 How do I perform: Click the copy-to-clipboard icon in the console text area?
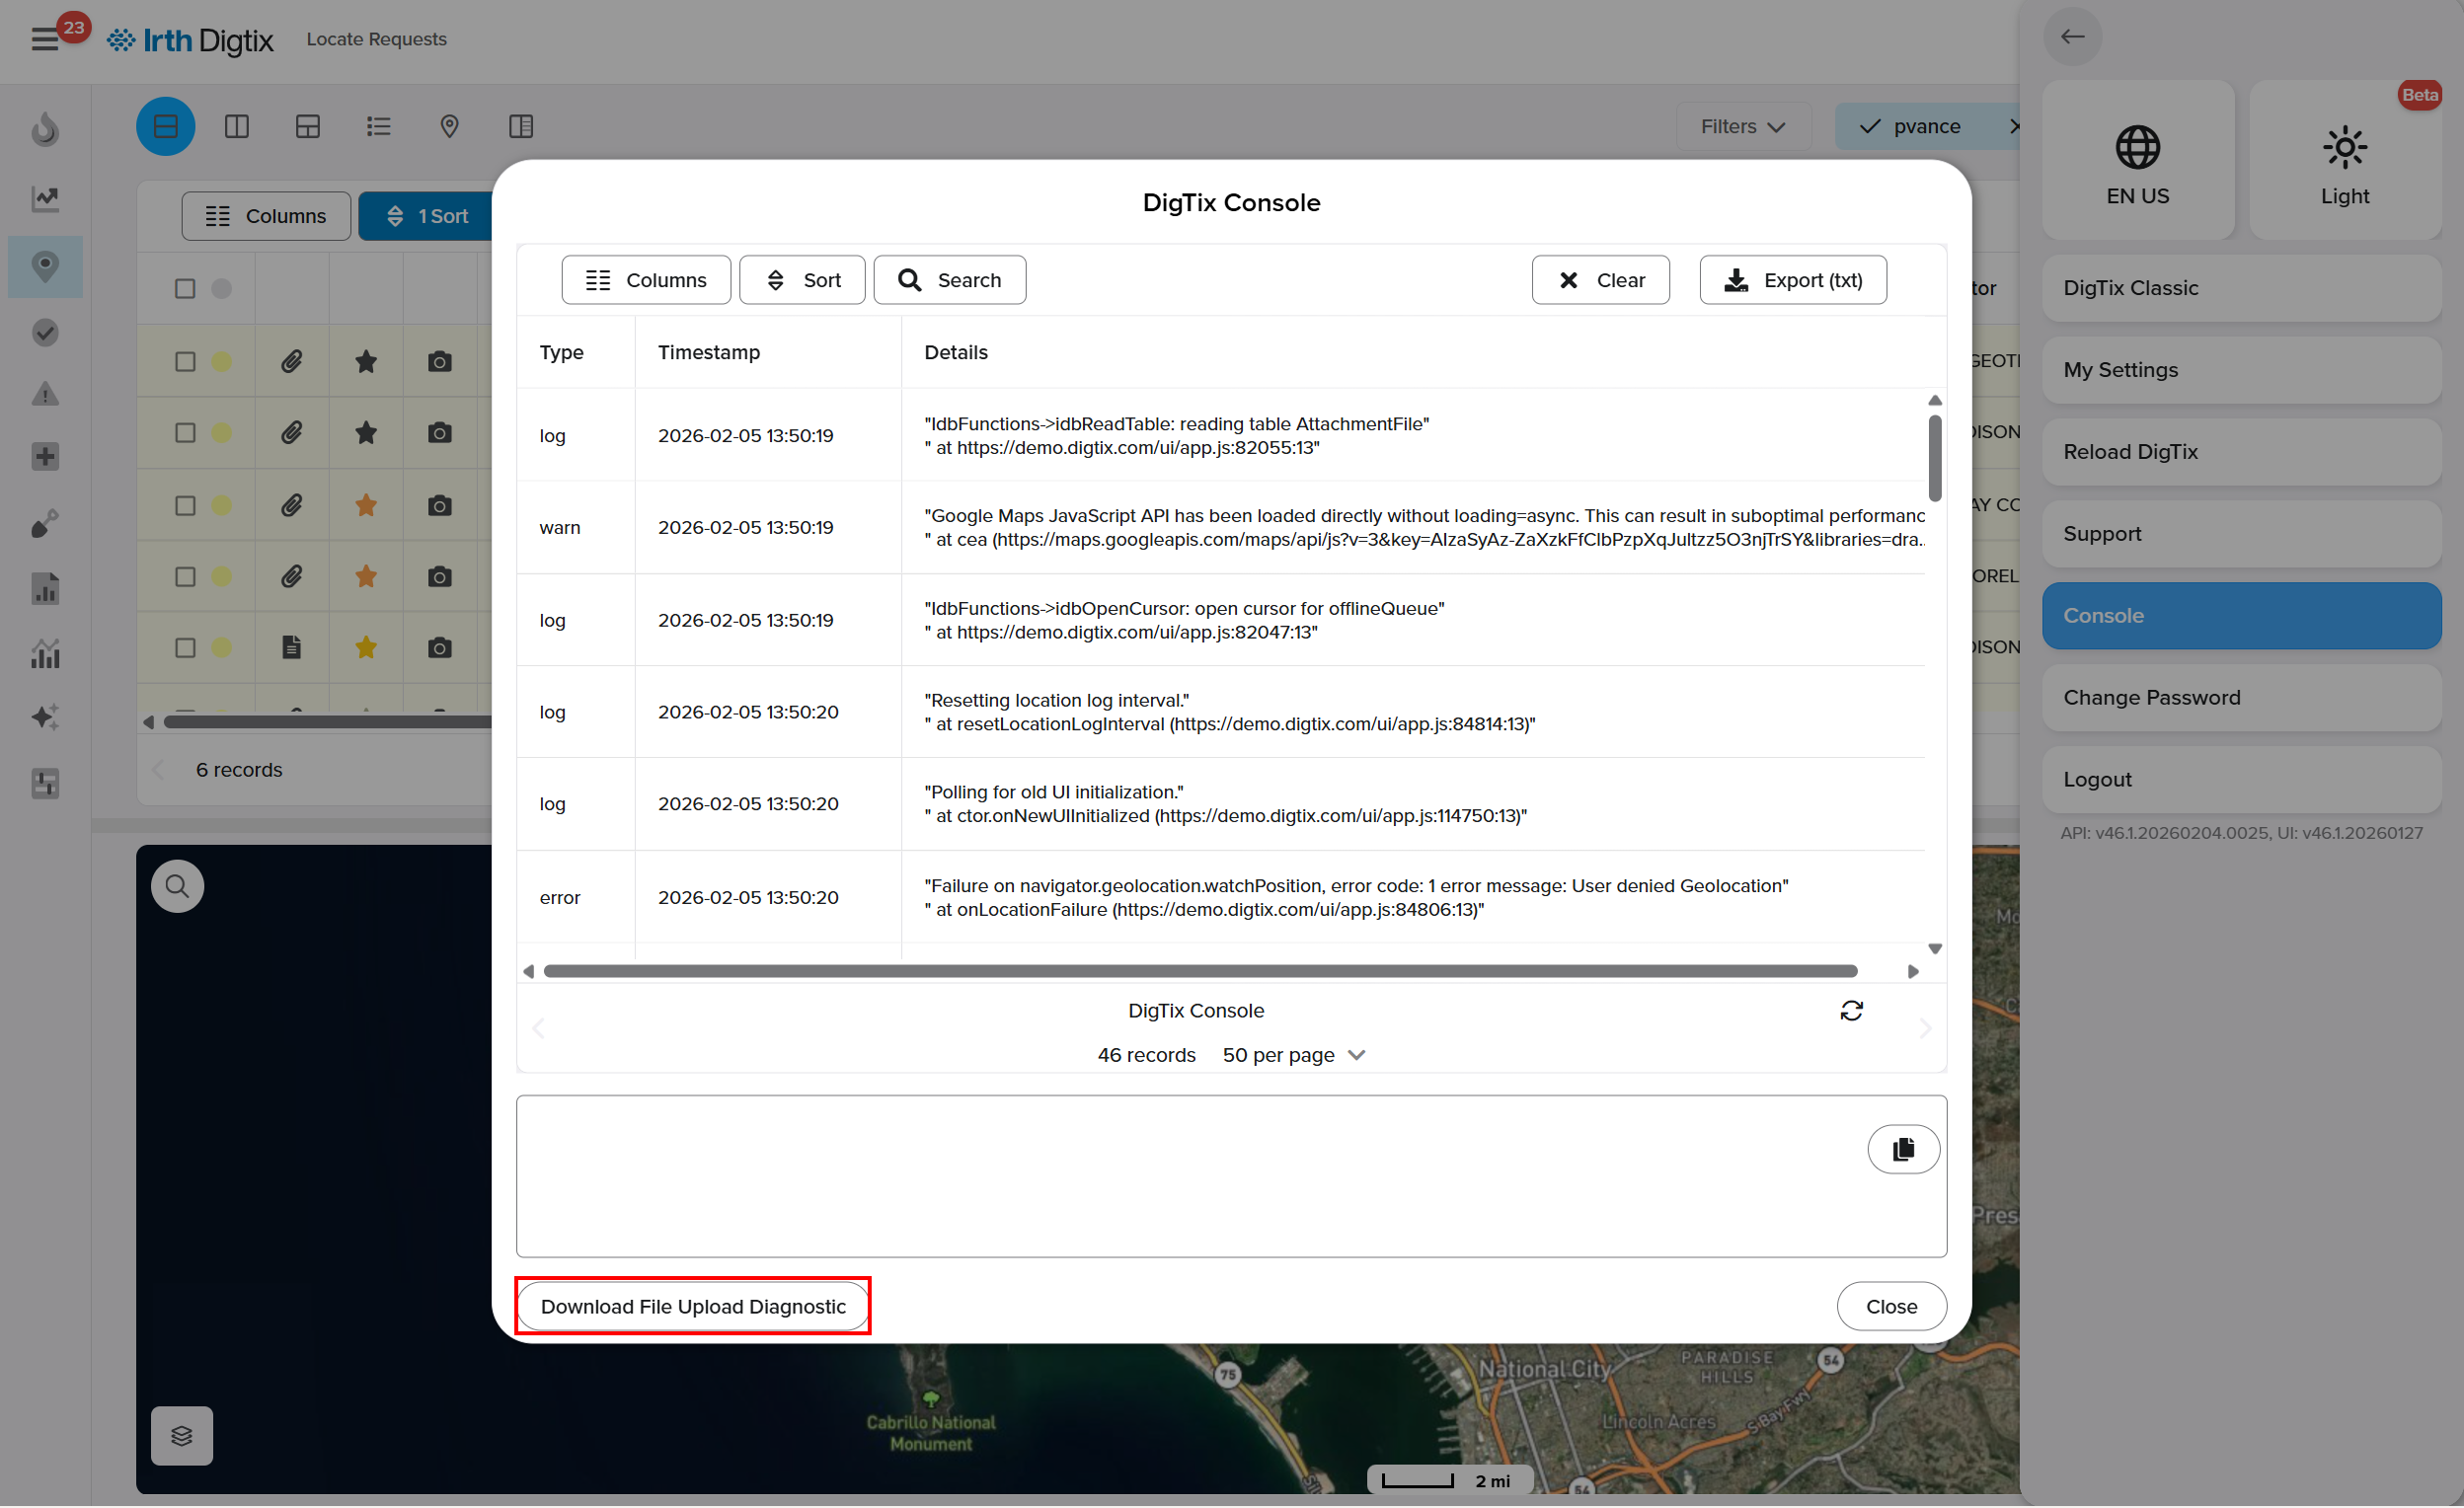pyautogui.click(x=1902, y=1149)
